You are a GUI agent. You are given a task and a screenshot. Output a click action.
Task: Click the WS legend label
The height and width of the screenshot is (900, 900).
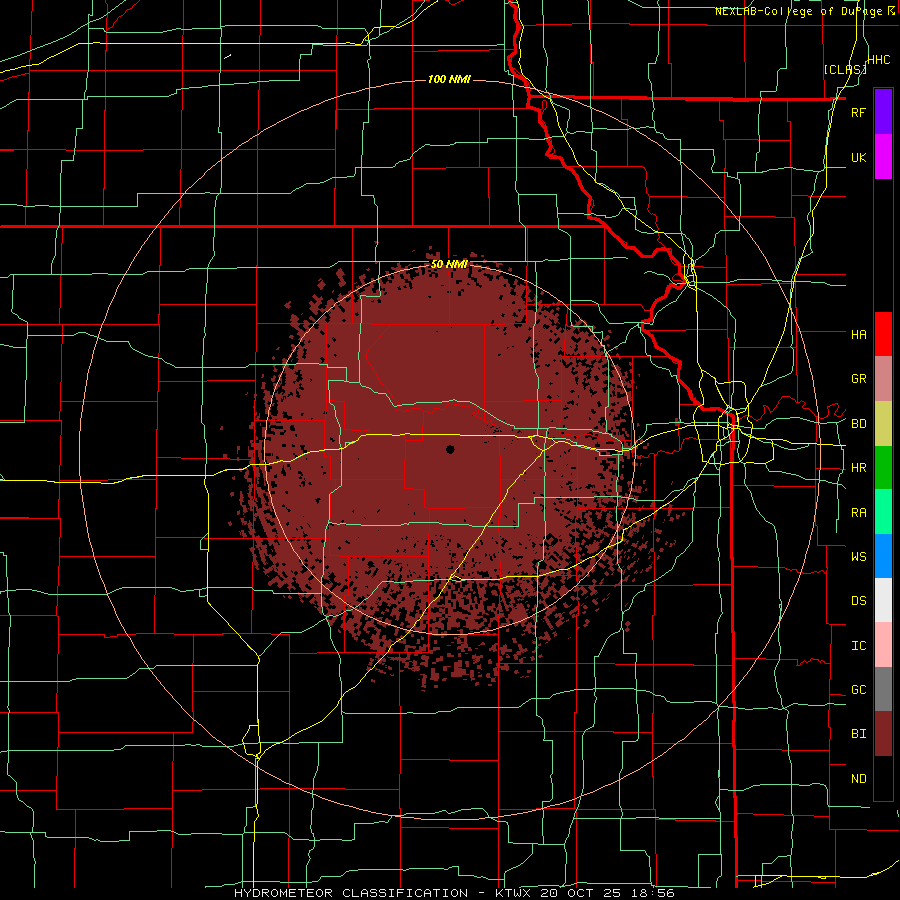[x=858, y=556]
